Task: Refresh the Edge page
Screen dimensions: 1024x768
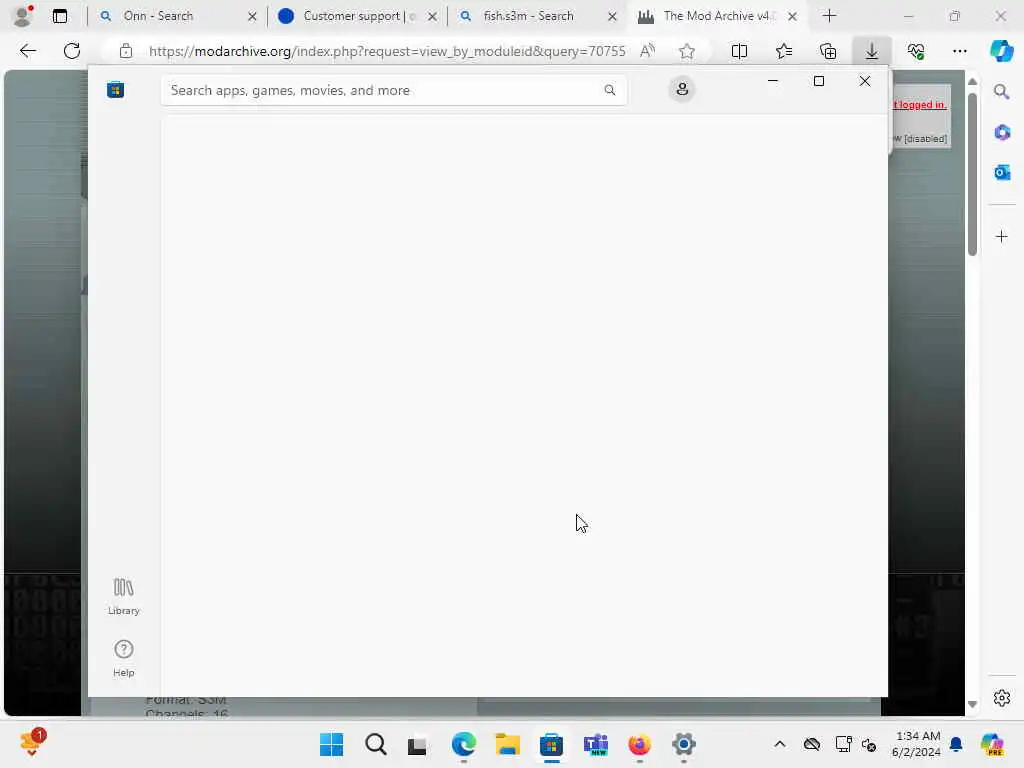Action: point(72,51)
